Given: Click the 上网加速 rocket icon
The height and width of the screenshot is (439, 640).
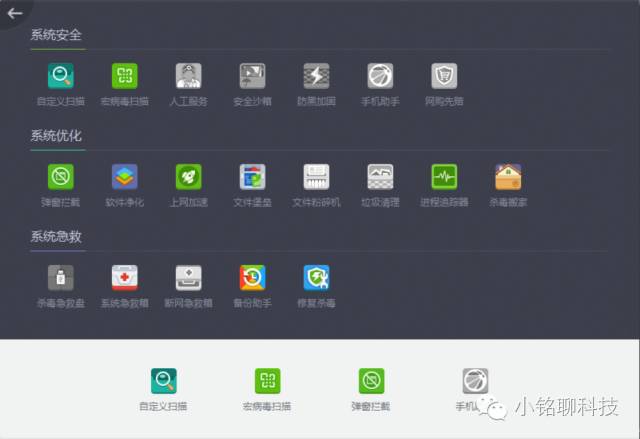Looking at the screenshot, I should (189, 177).
